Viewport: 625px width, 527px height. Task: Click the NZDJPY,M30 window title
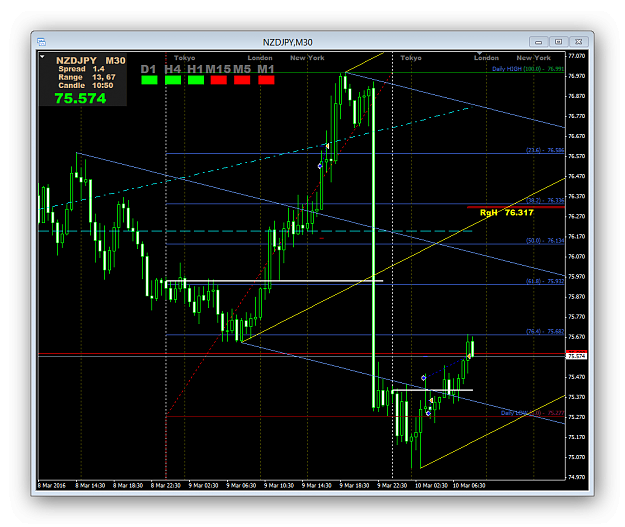(287, 42)
